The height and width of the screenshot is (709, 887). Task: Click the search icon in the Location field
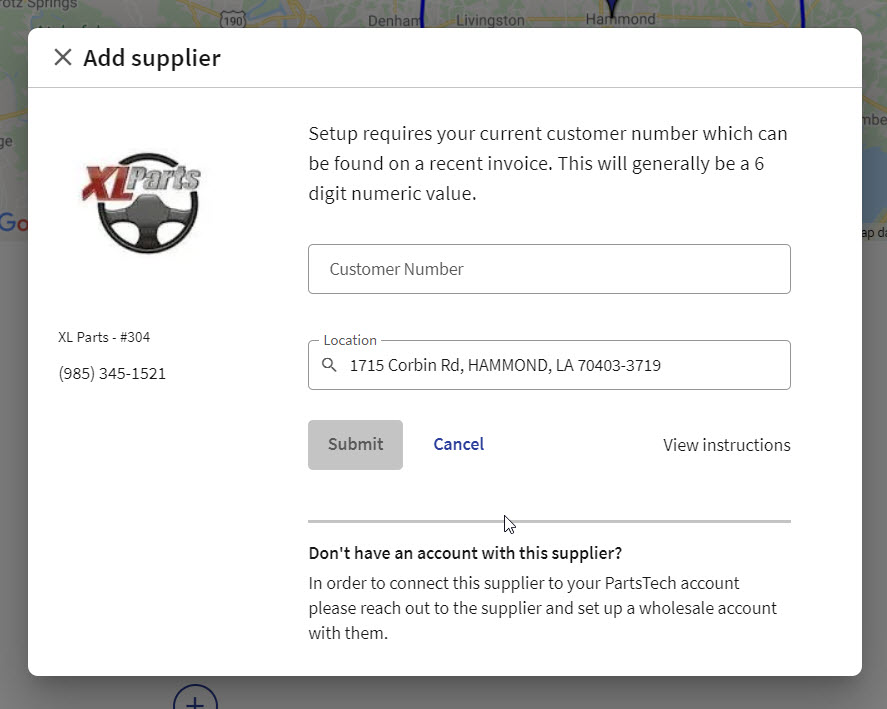(329, 364)
